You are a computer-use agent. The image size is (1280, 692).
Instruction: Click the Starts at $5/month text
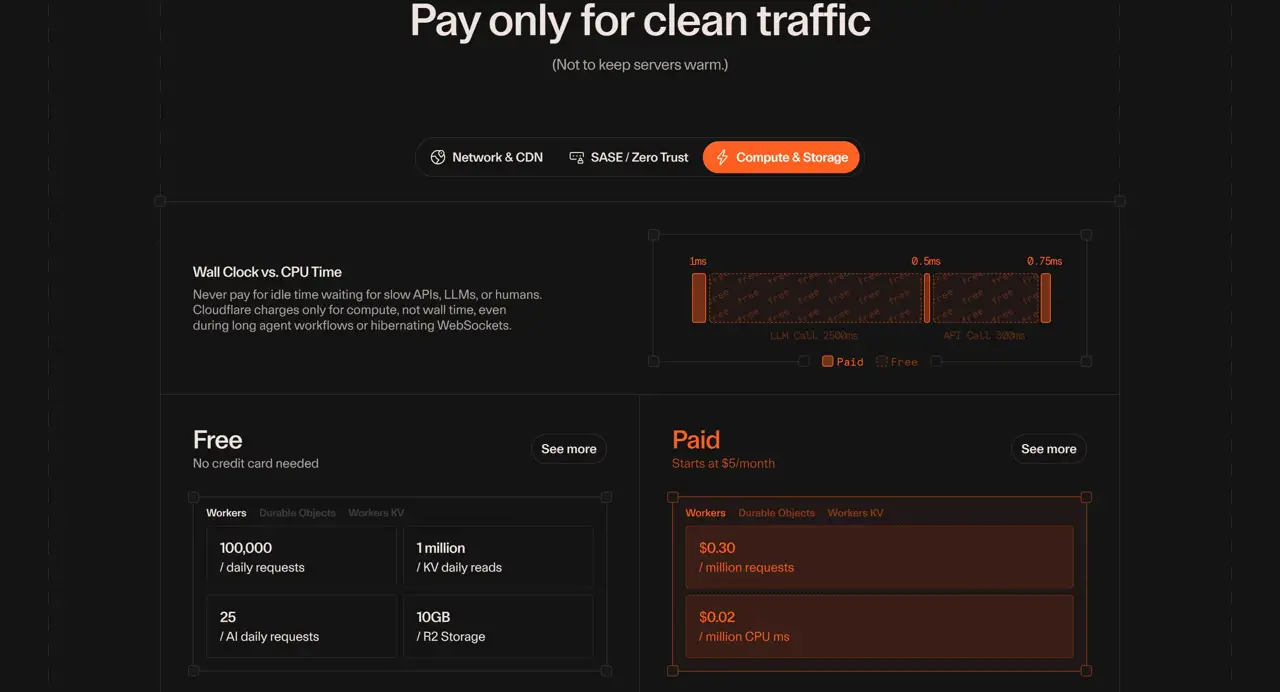(x=723, y=463)
